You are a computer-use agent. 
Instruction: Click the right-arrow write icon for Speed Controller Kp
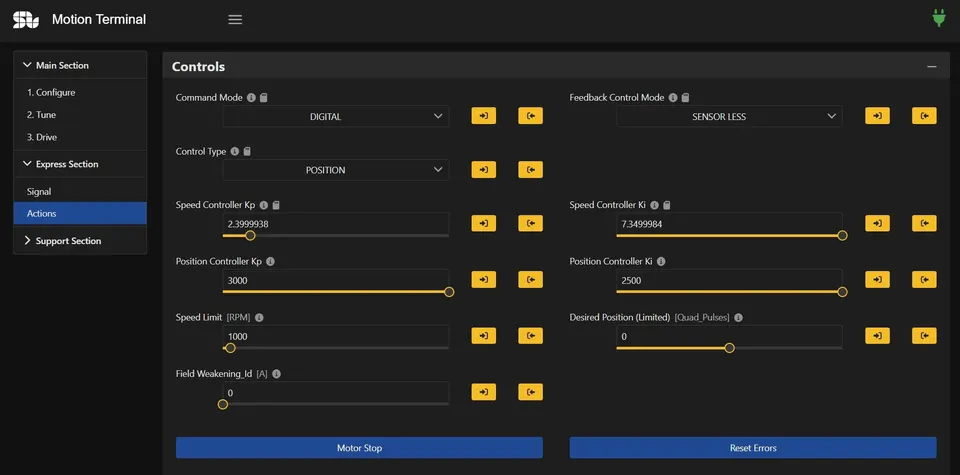pos(484,223)
